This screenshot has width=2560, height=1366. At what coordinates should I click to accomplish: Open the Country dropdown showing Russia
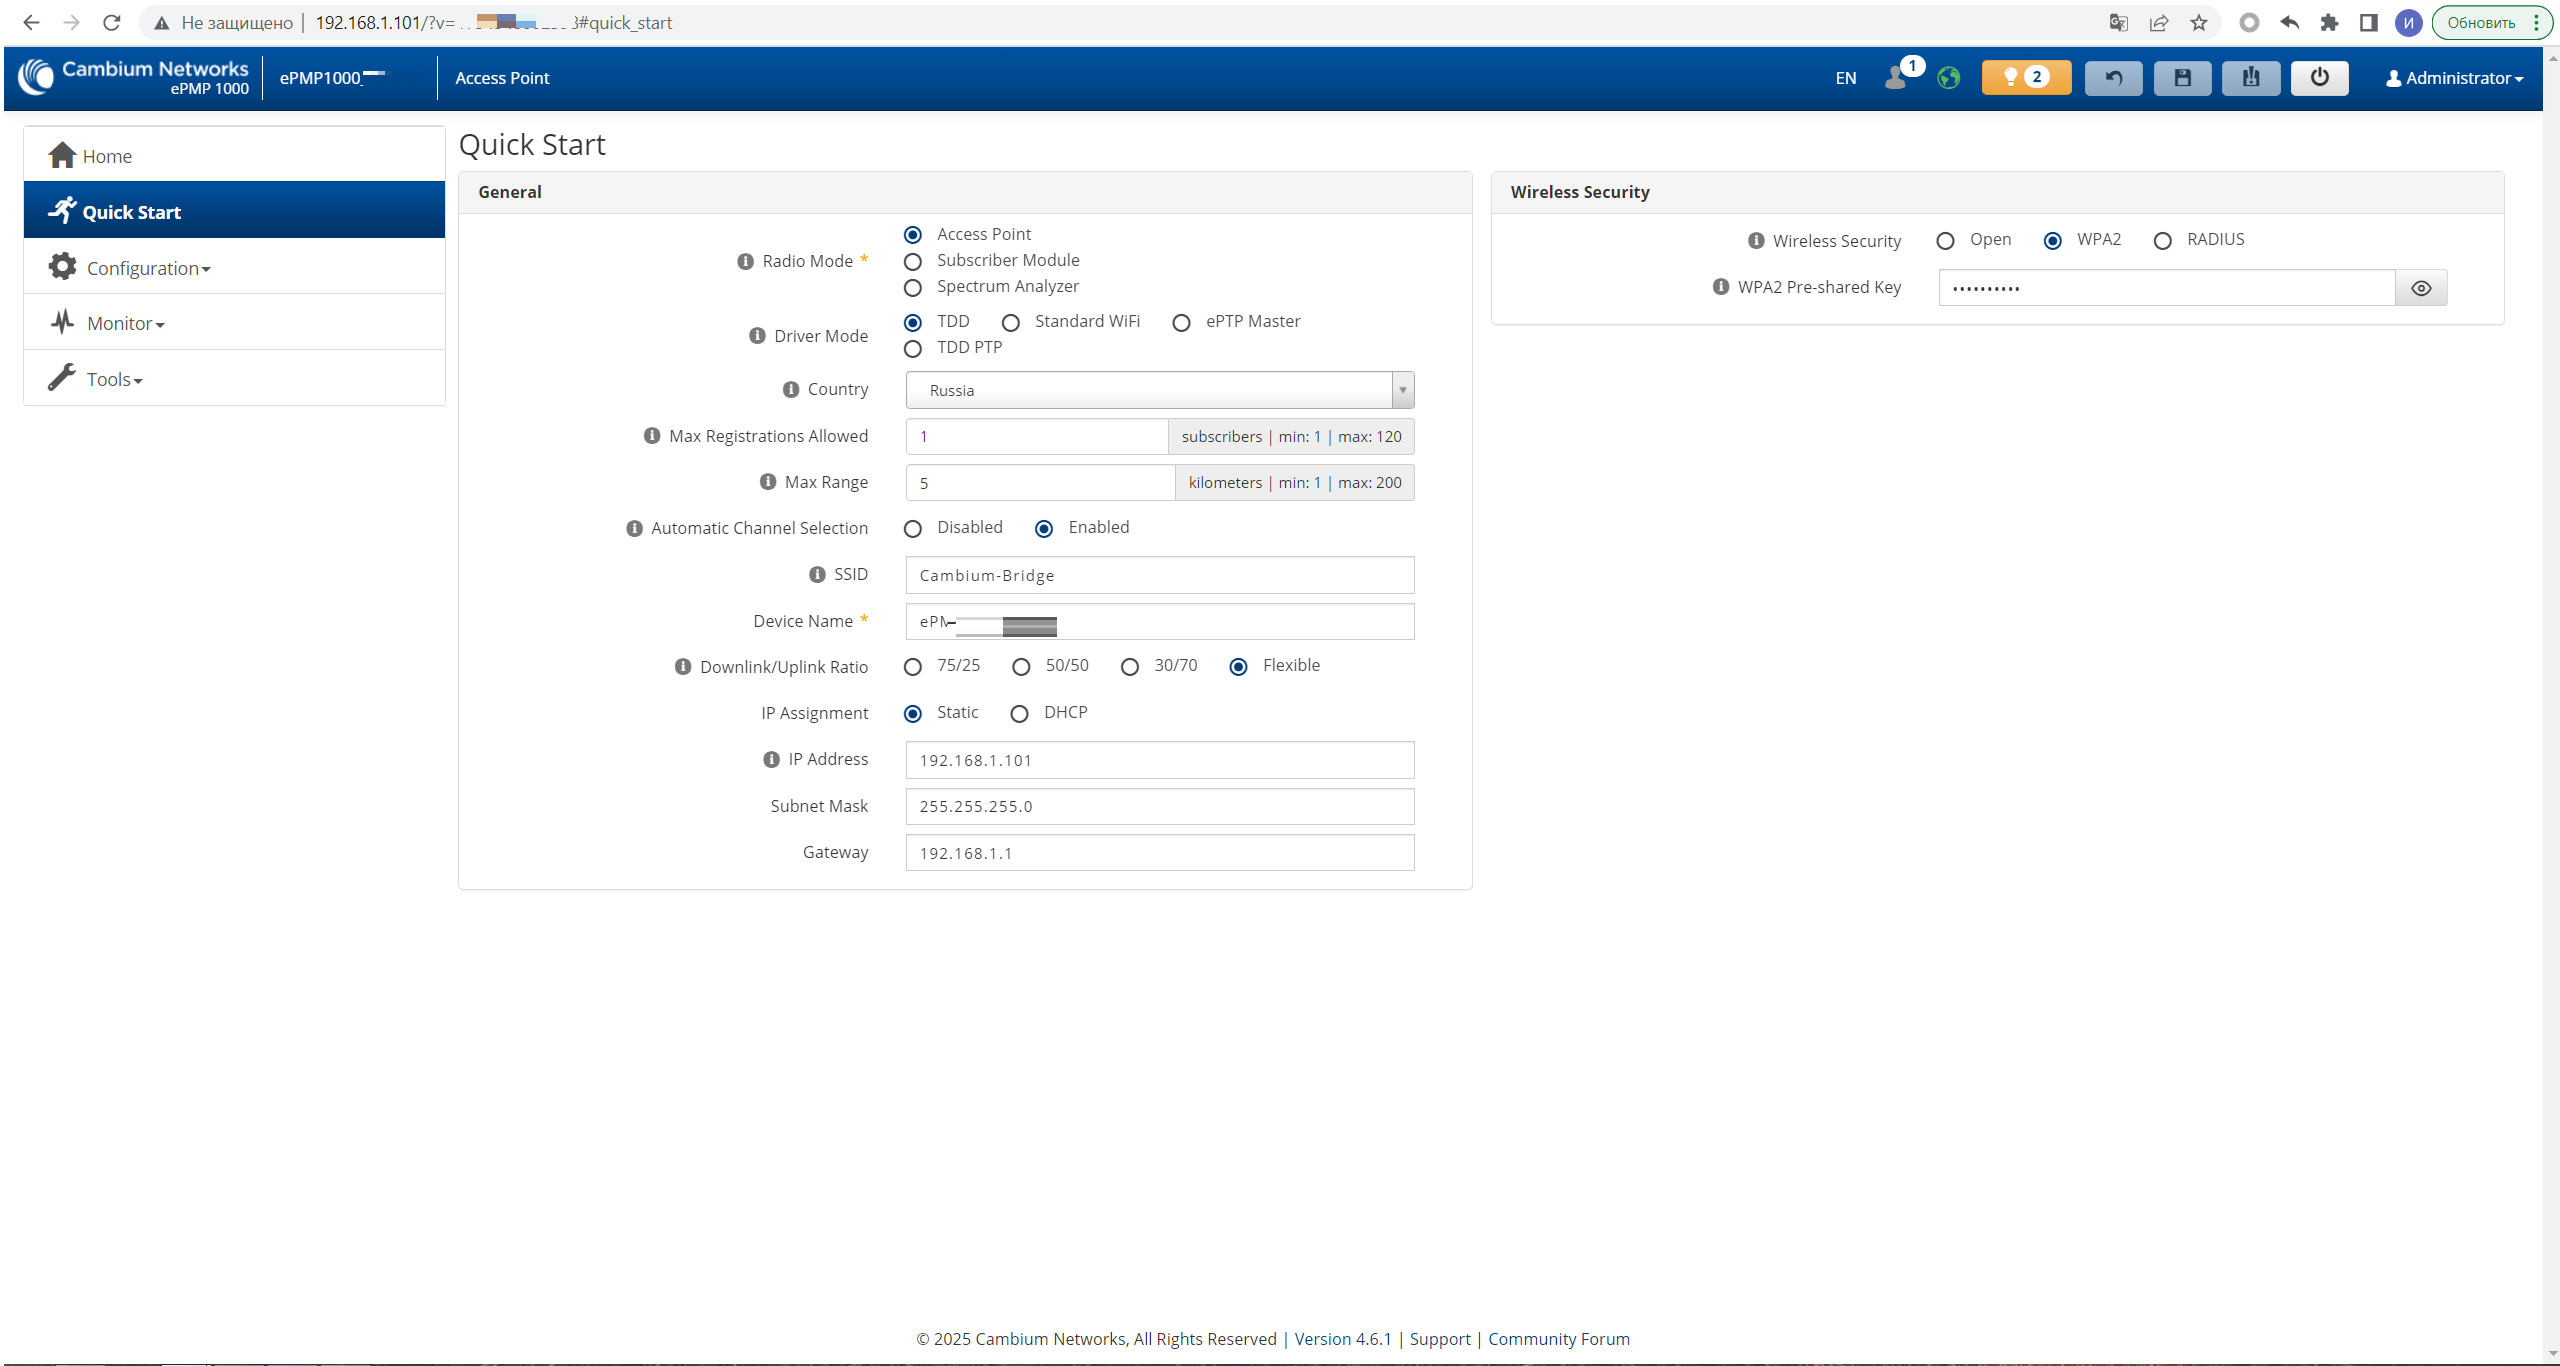[1159, 390]
